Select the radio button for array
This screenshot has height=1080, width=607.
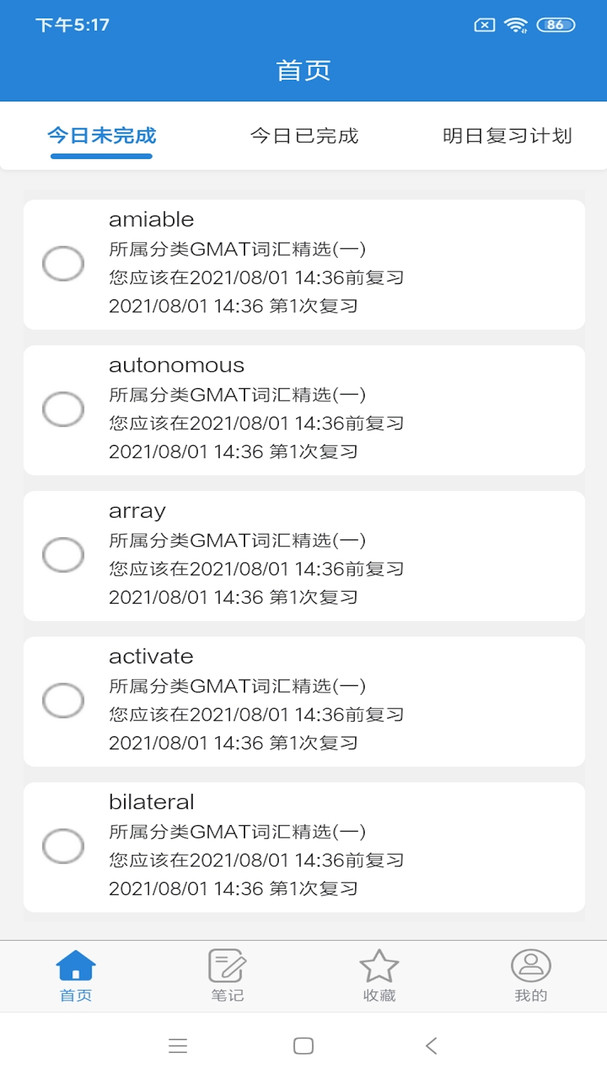click(x=63, y=555)
